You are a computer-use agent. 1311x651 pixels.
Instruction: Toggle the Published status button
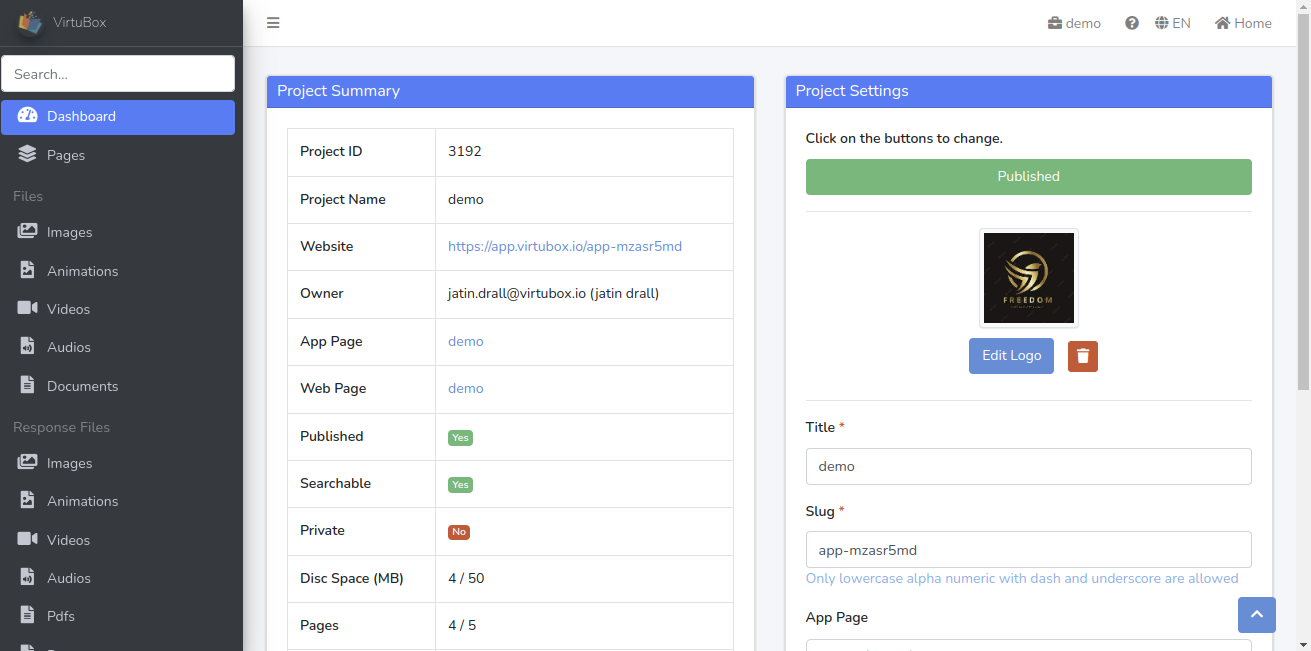point(1028,176)
